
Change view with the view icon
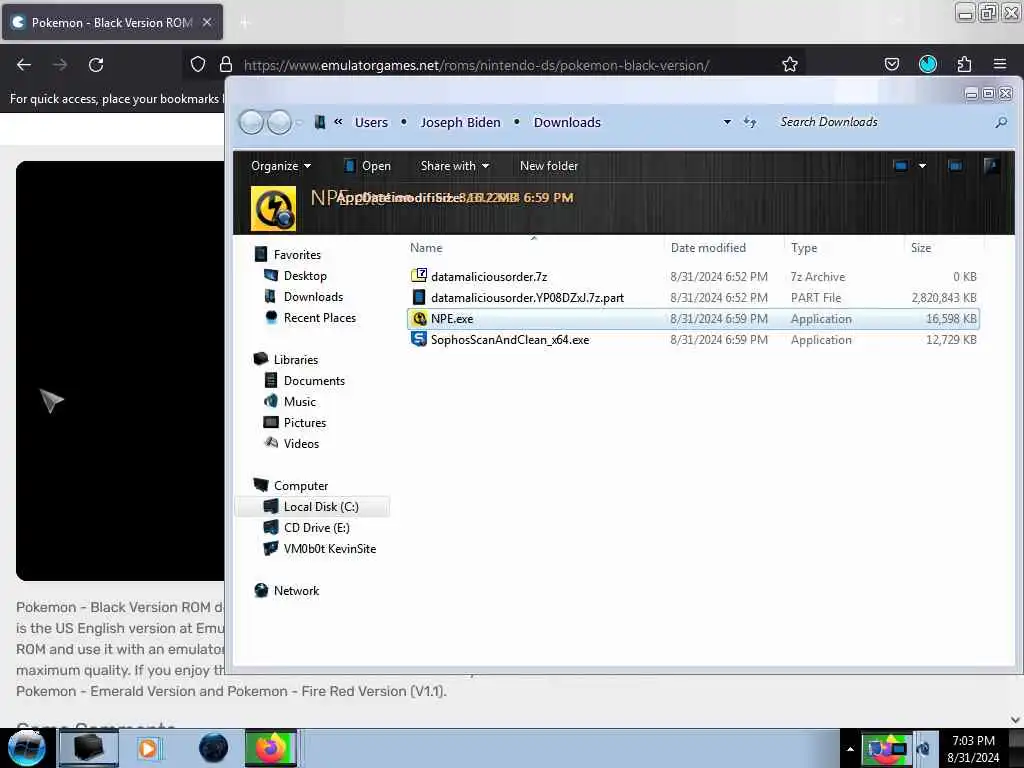(901, 166)
